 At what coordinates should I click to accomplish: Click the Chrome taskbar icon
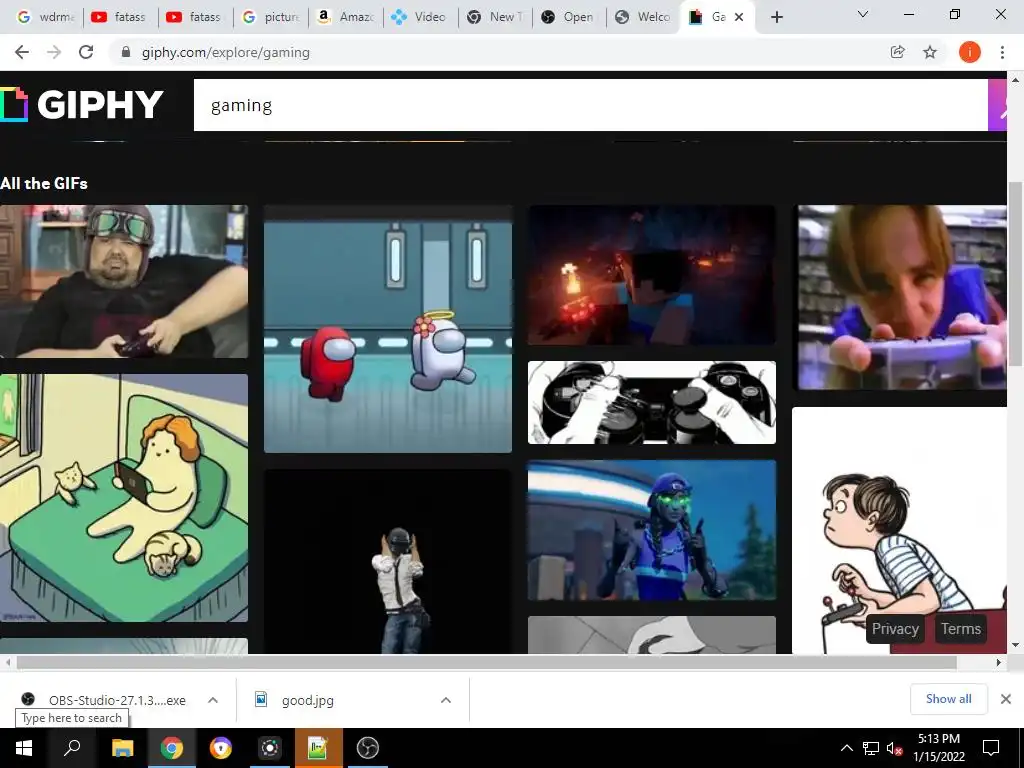172,748
